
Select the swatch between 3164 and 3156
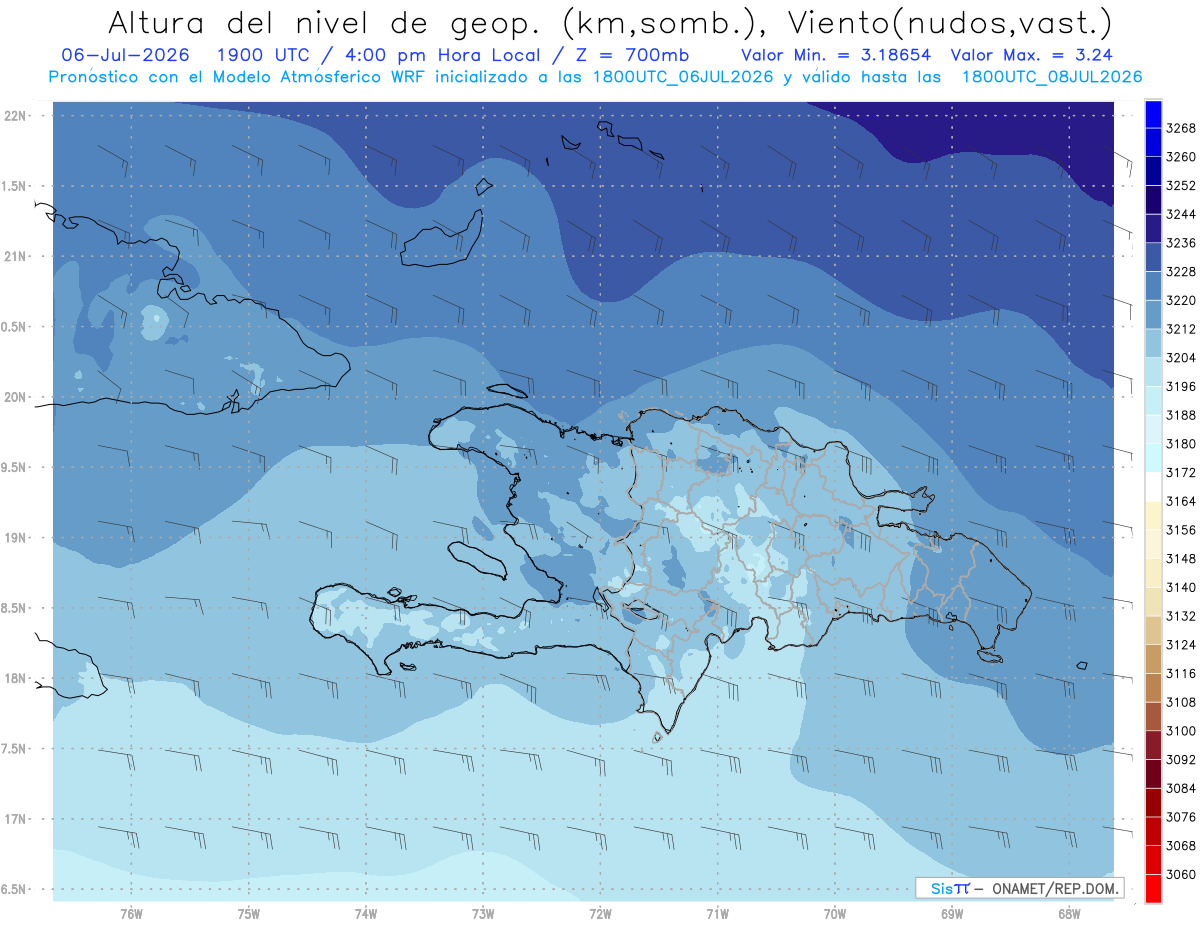coord(1153,515)
